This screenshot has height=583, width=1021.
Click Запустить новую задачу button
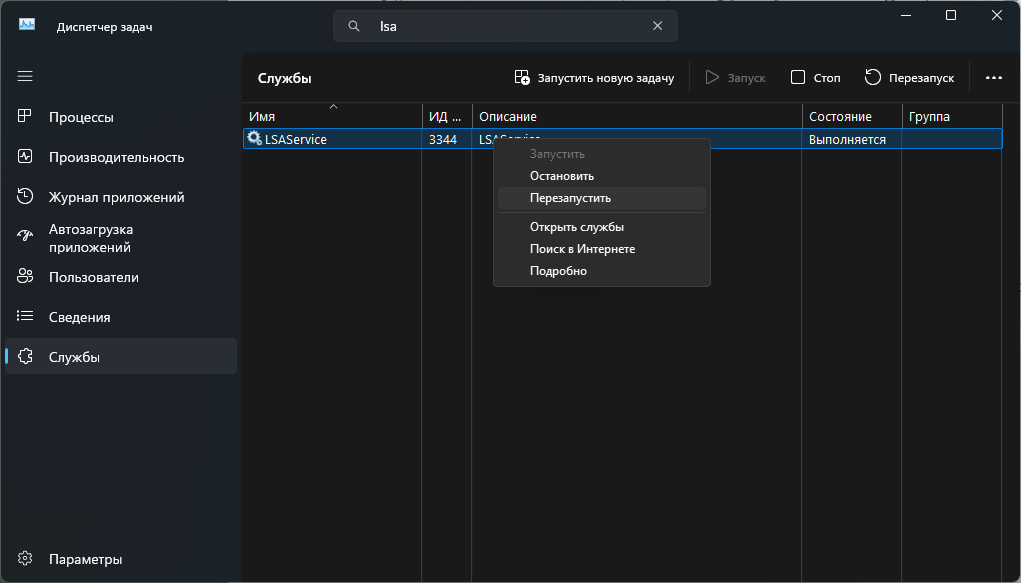[594, 78]
